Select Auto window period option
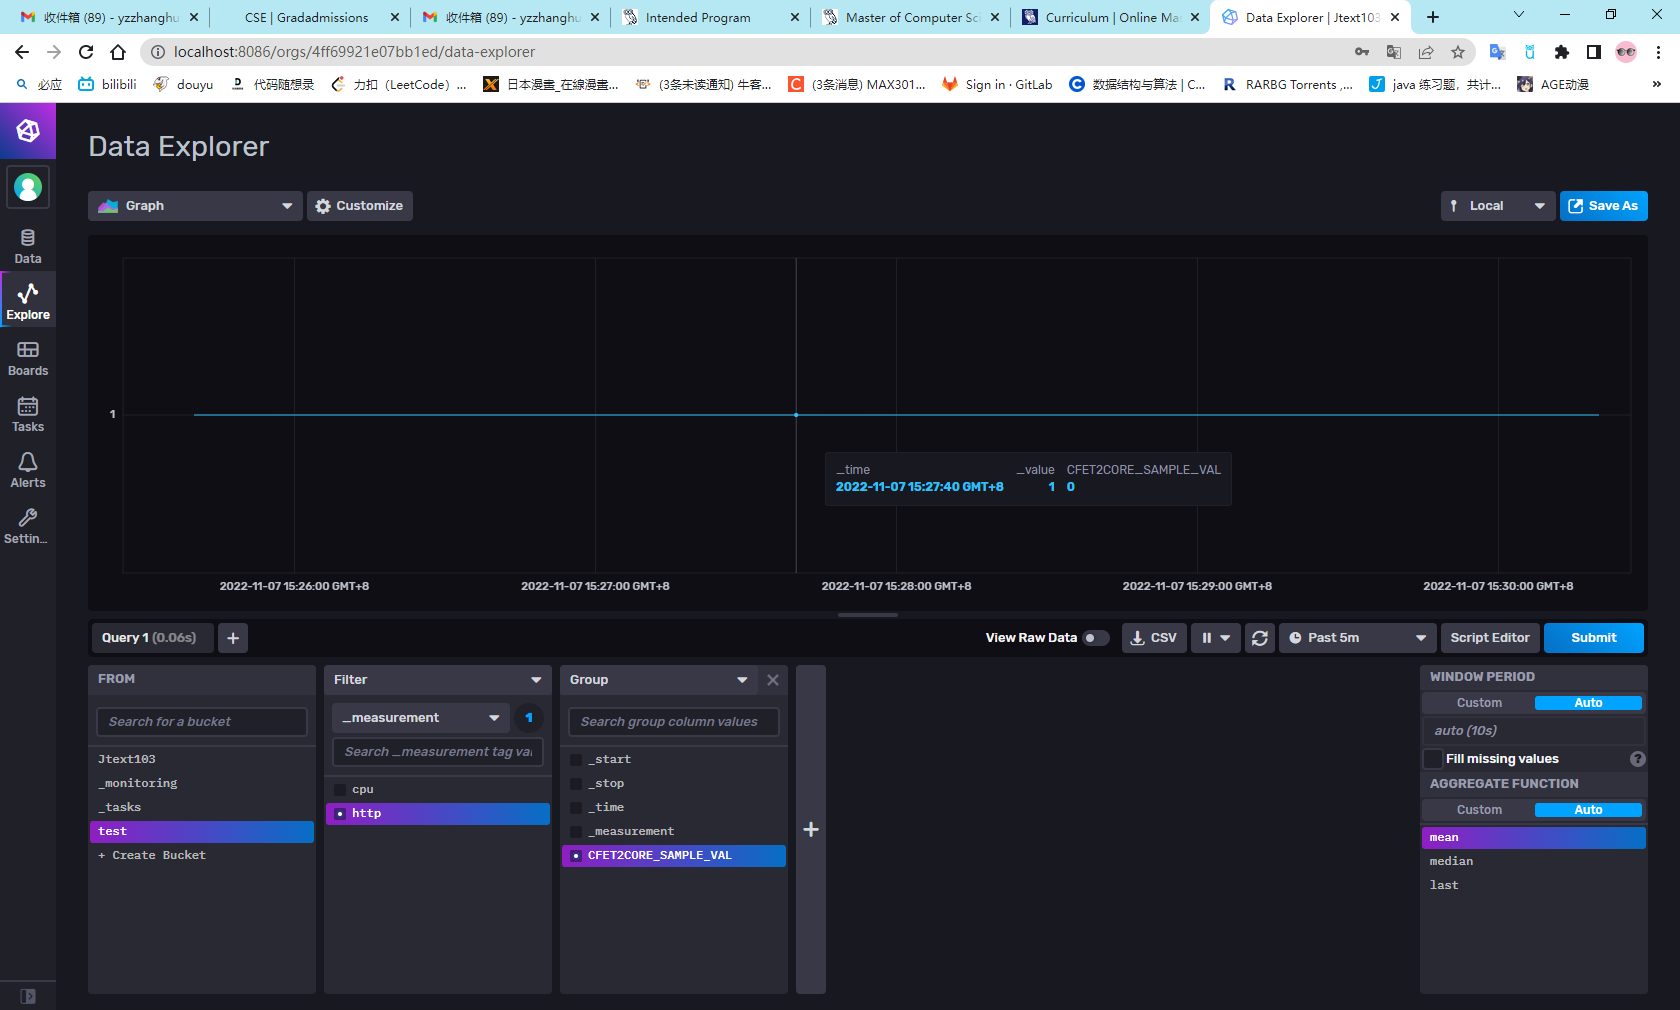 pos(1588,703)
